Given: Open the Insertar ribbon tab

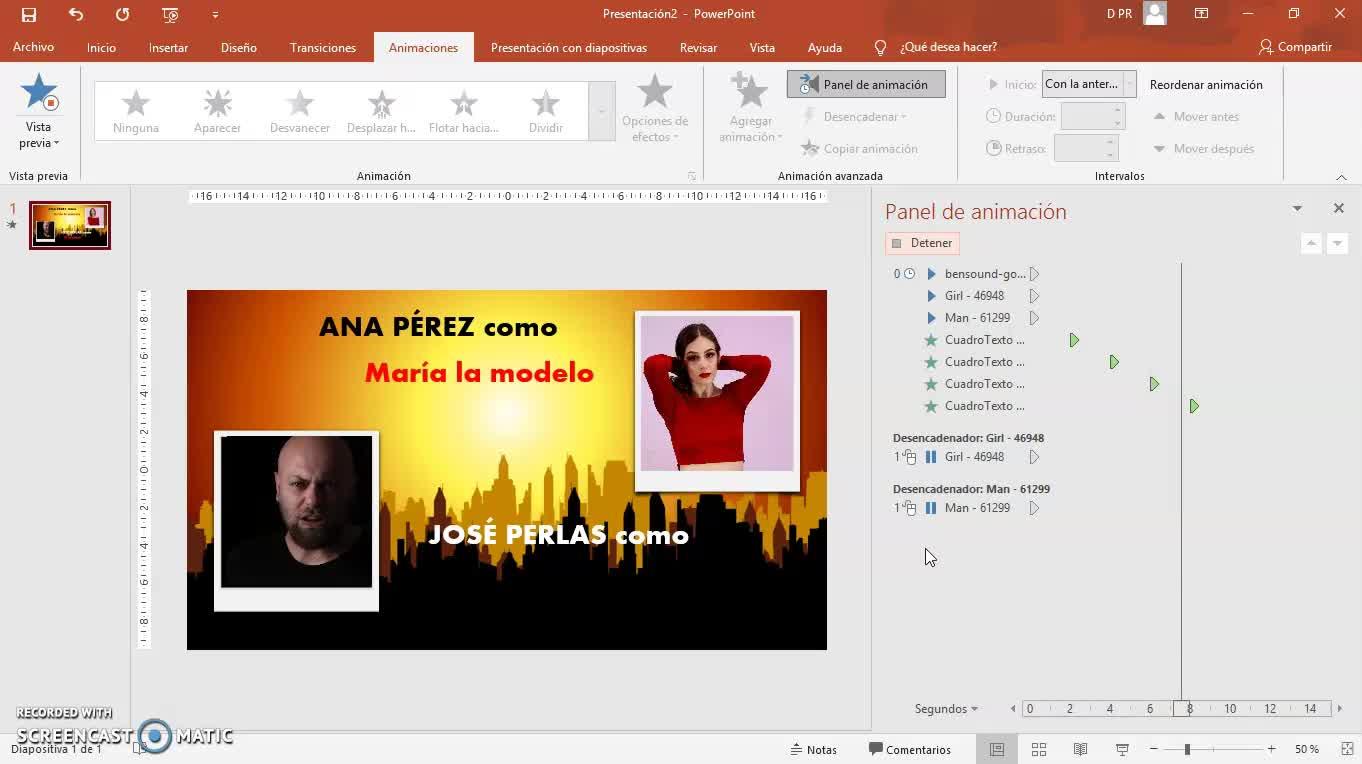Looking at the screenshot, I should (x=168, y=48).
